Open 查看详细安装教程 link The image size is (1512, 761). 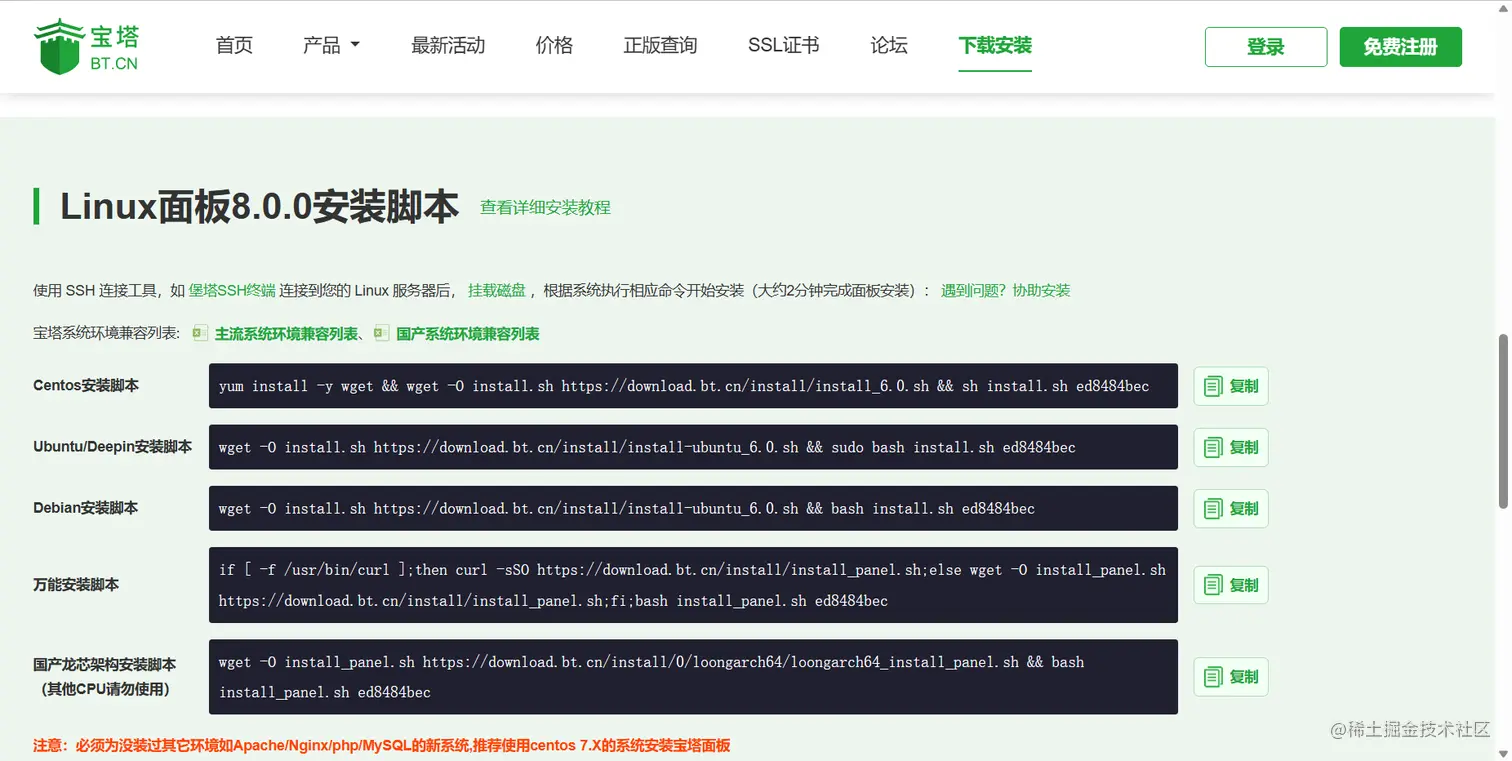point(545,207)
